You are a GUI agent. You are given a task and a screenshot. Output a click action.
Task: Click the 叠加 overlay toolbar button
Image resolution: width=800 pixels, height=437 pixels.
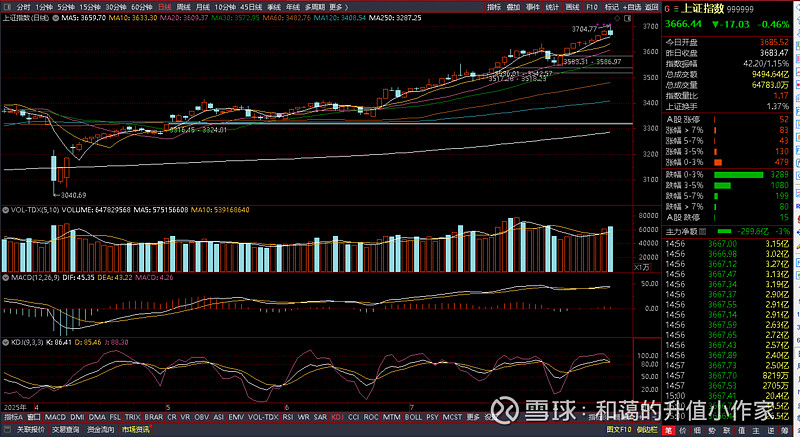tap(513, 6)
